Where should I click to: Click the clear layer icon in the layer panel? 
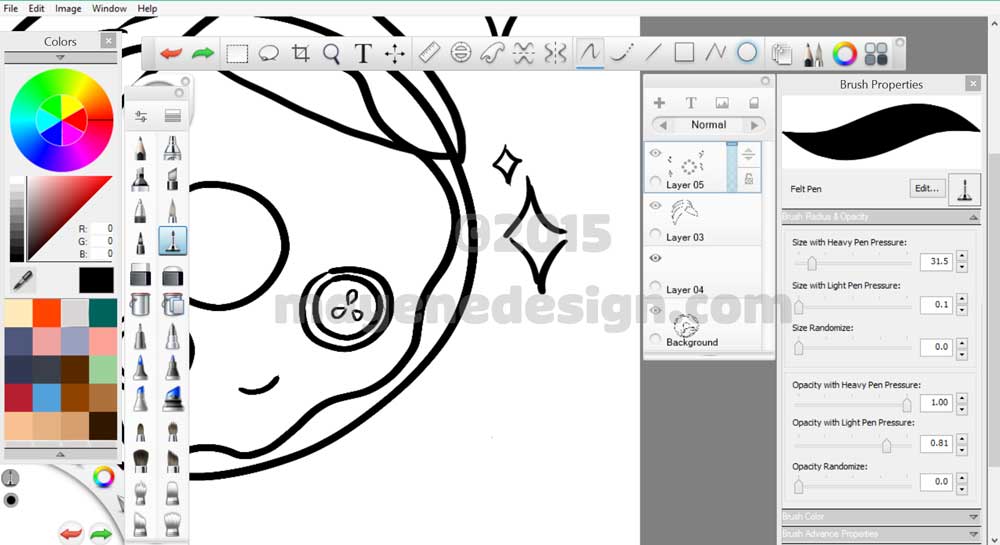(x=754, y=103)
